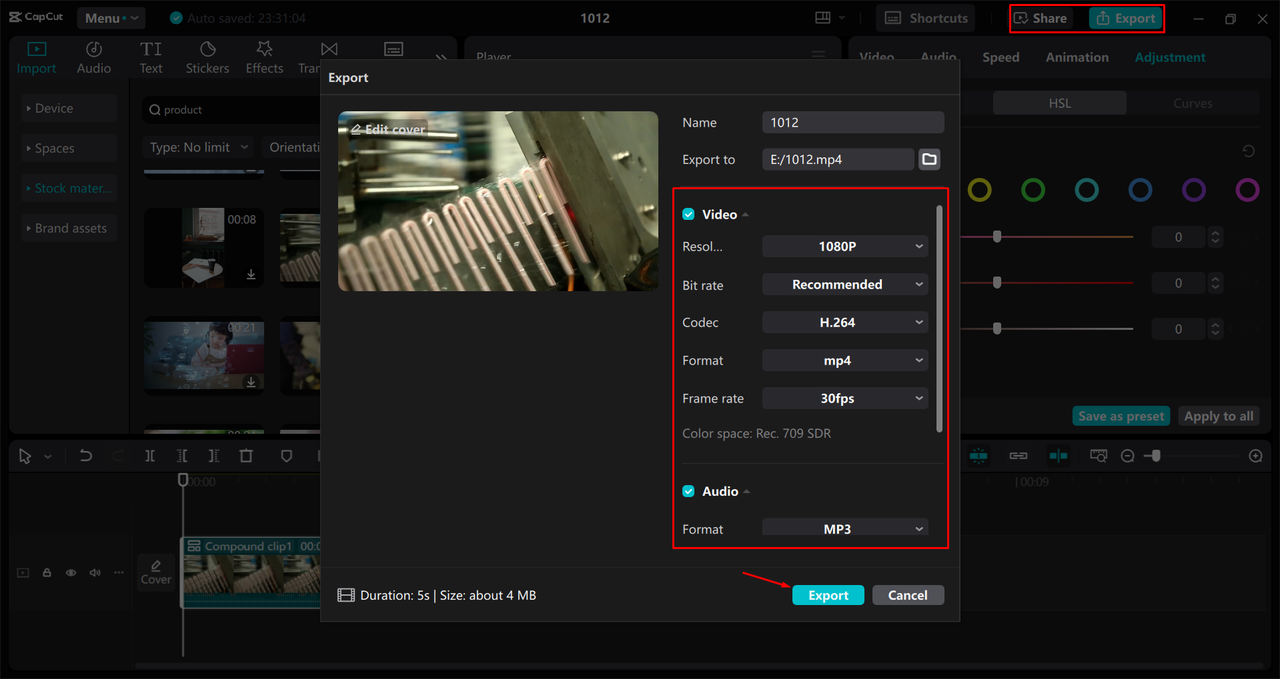Click the Shortcuts button
The height and width of the screenshot is (679, 1280).
coord(926,18)
